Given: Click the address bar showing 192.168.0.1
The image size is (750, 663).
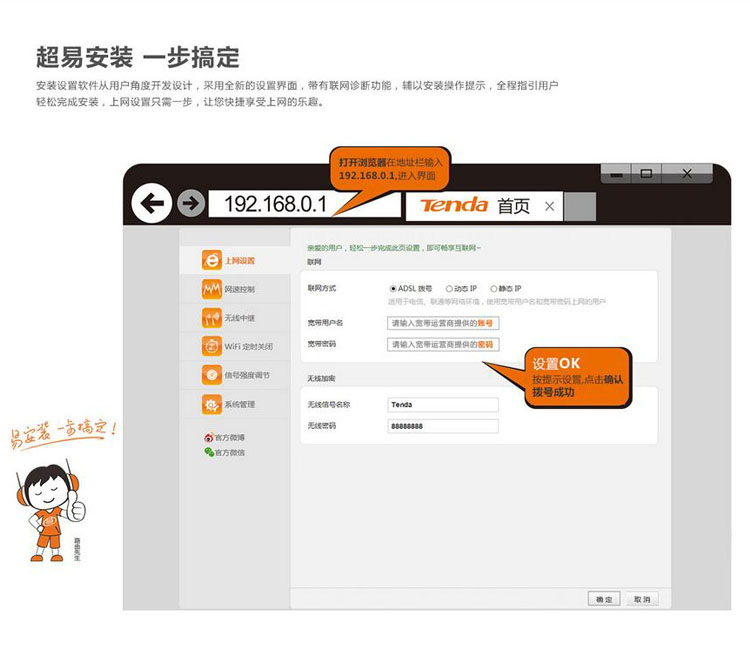Looking at the screenshot, I should 276,205.
